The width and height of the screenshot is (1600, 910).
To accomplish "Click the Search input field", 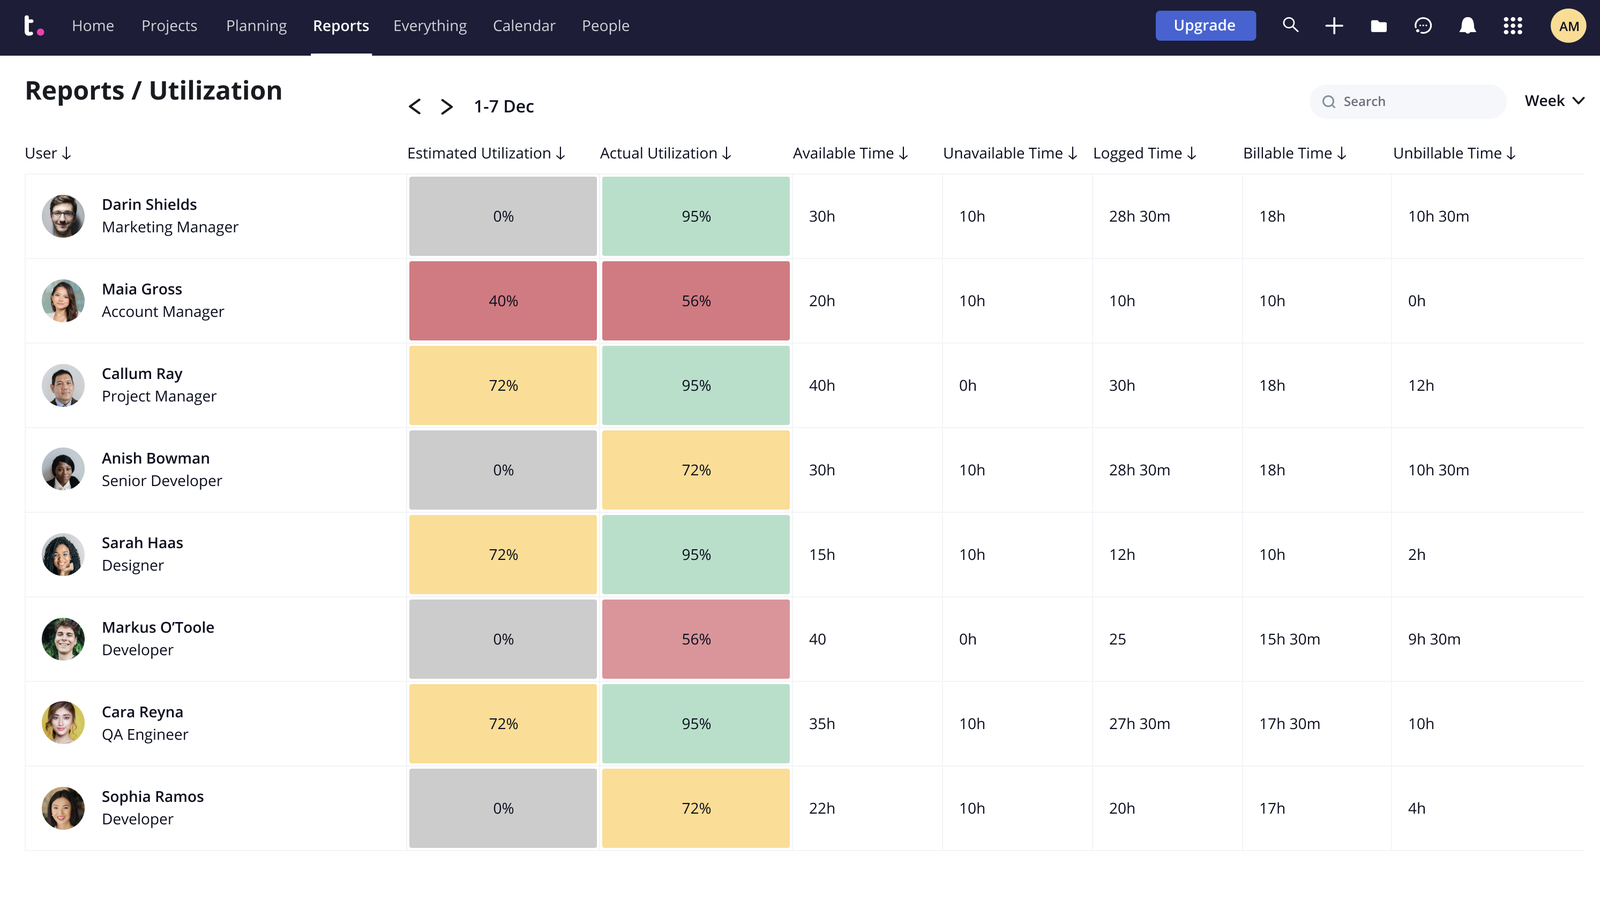I will point(1415,102).
